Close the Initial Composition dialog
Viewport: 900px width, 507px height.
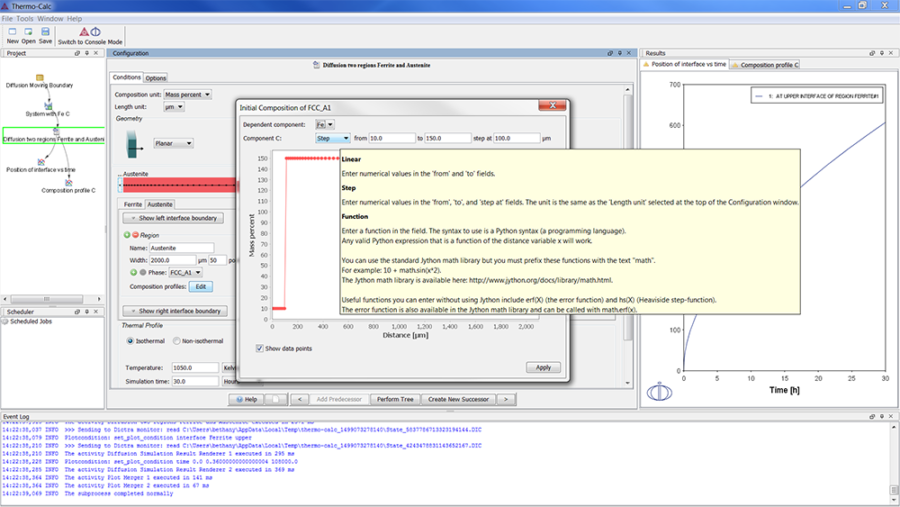552,105
